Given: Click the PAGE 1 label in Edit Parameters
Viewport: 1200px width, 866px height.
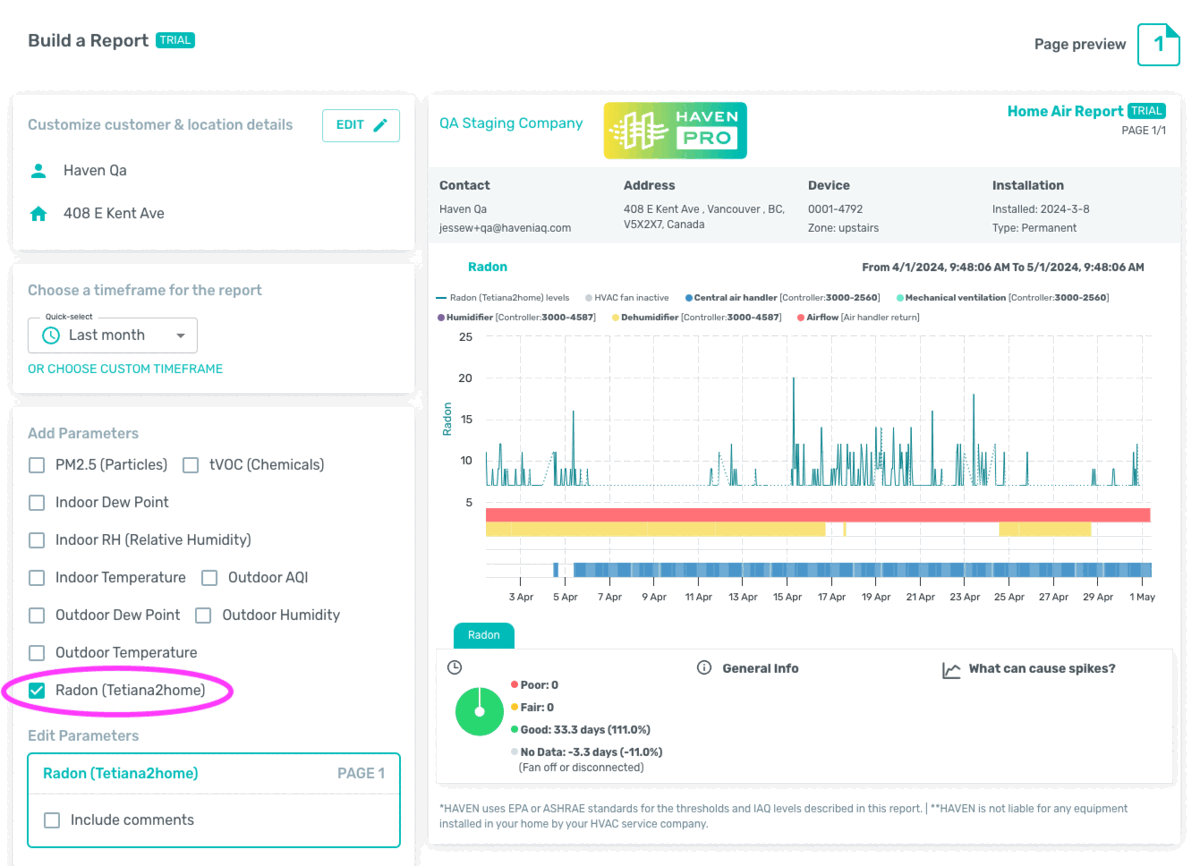Looking at the screenshot, I should (x=361, y=773).
